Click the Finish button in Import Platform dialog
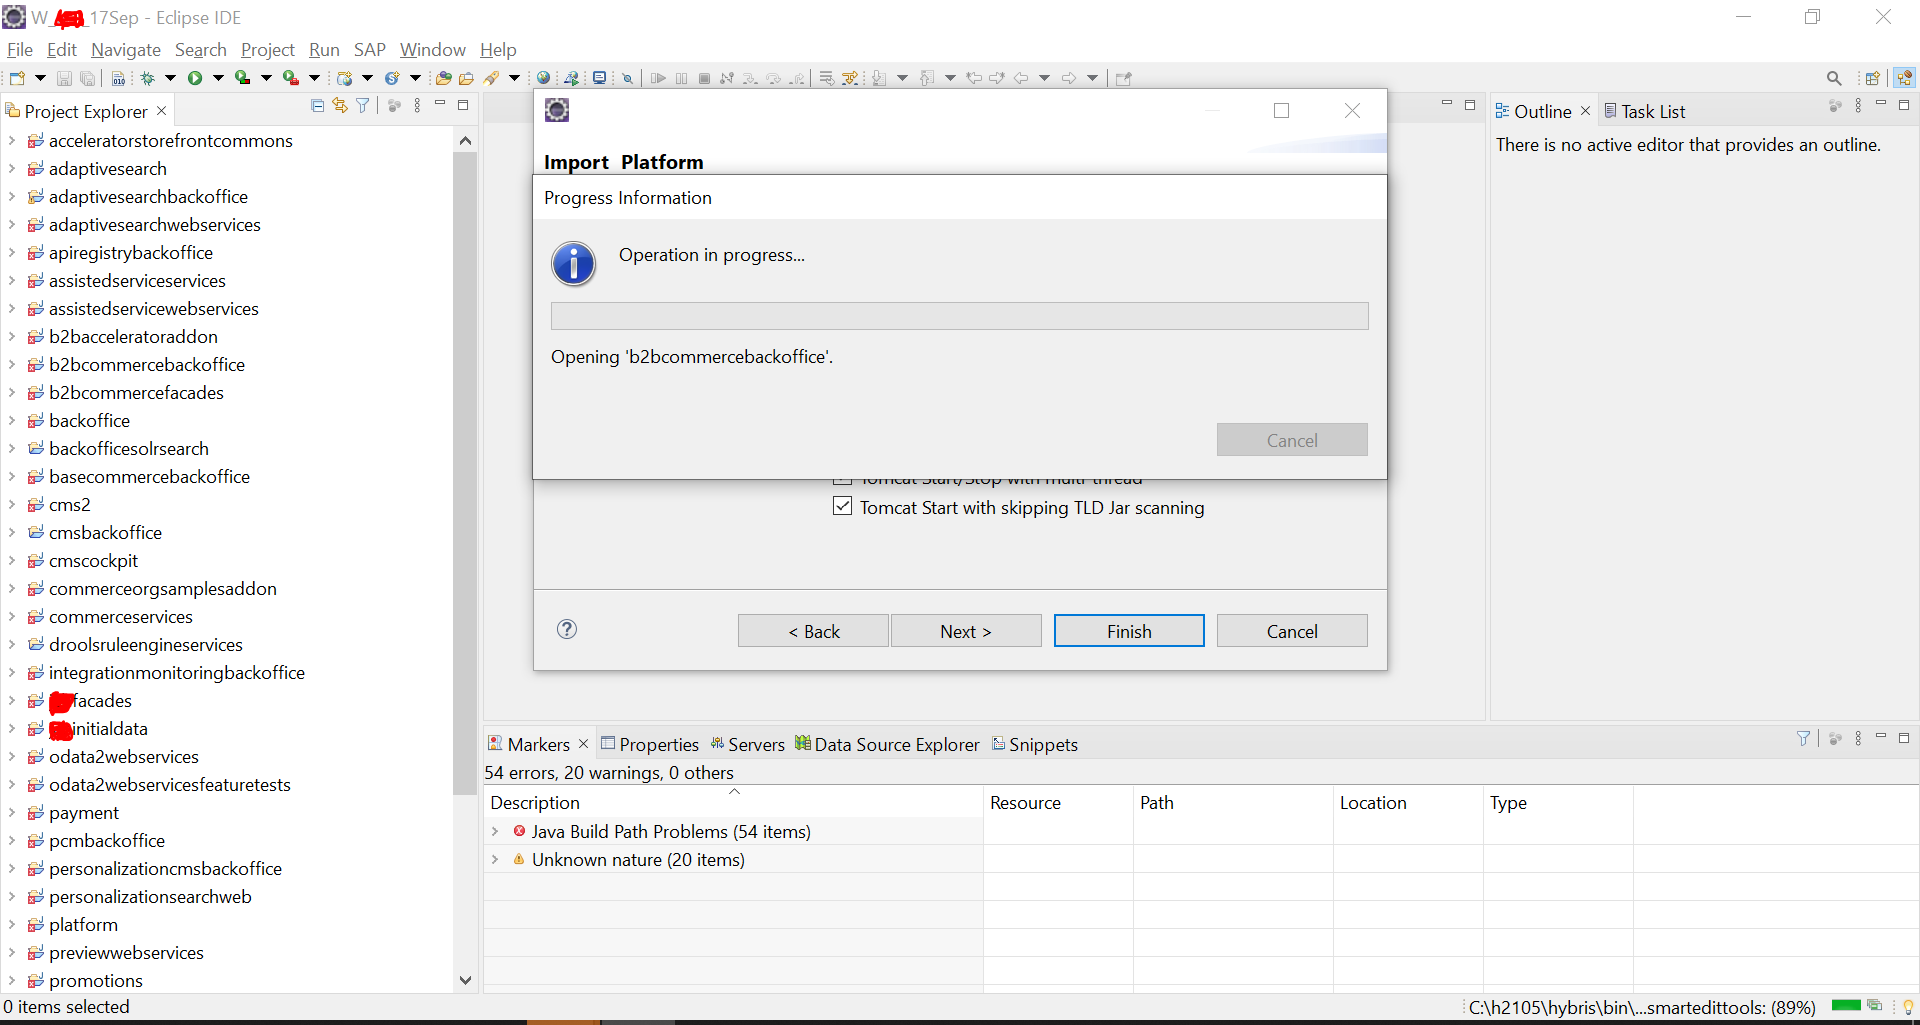This screenshot has width=1920, height=1025. tap(1128, 630)
